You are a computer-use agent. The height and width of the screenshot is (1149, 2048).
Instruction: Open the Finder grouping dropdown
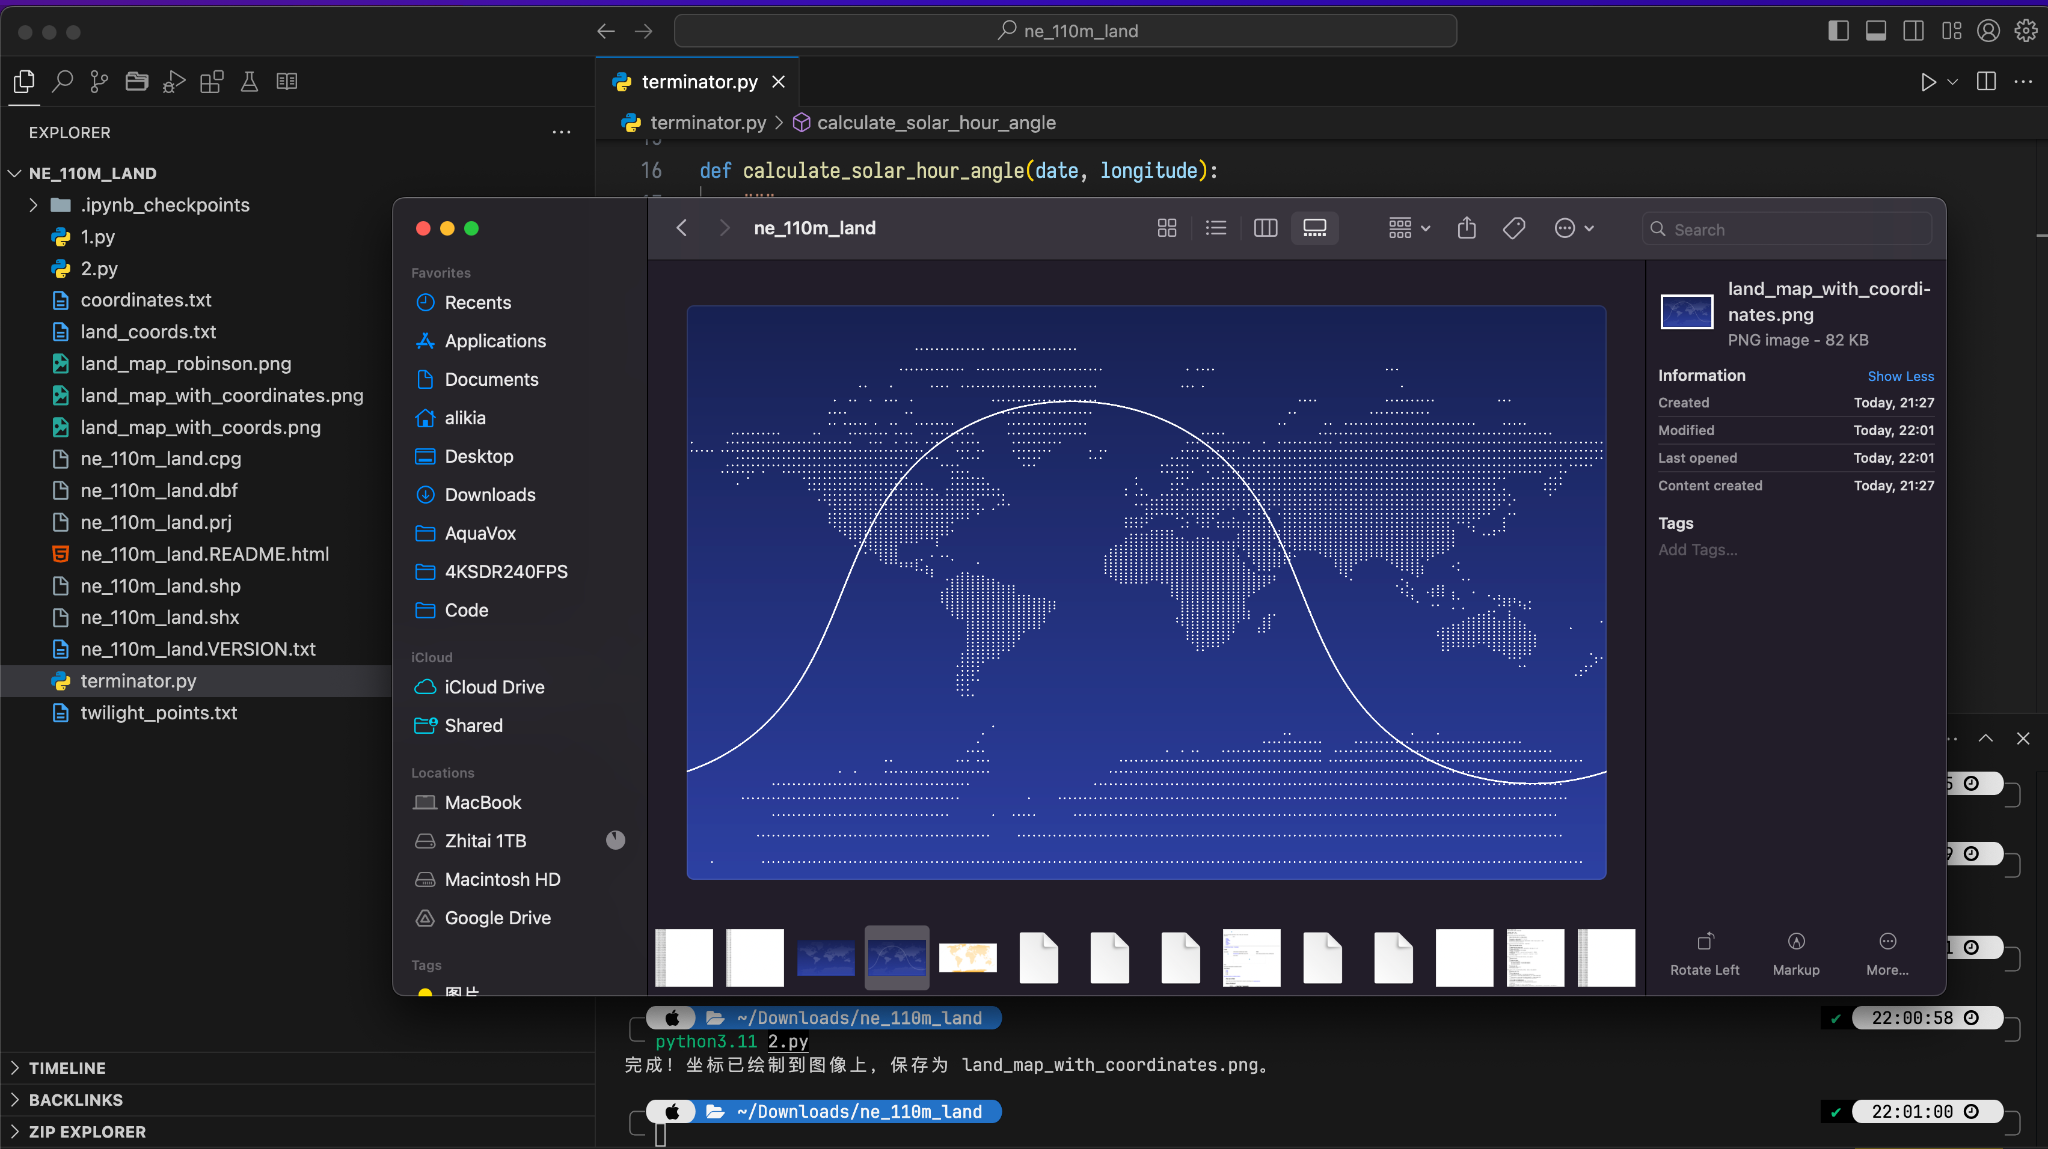point(1406,228)
